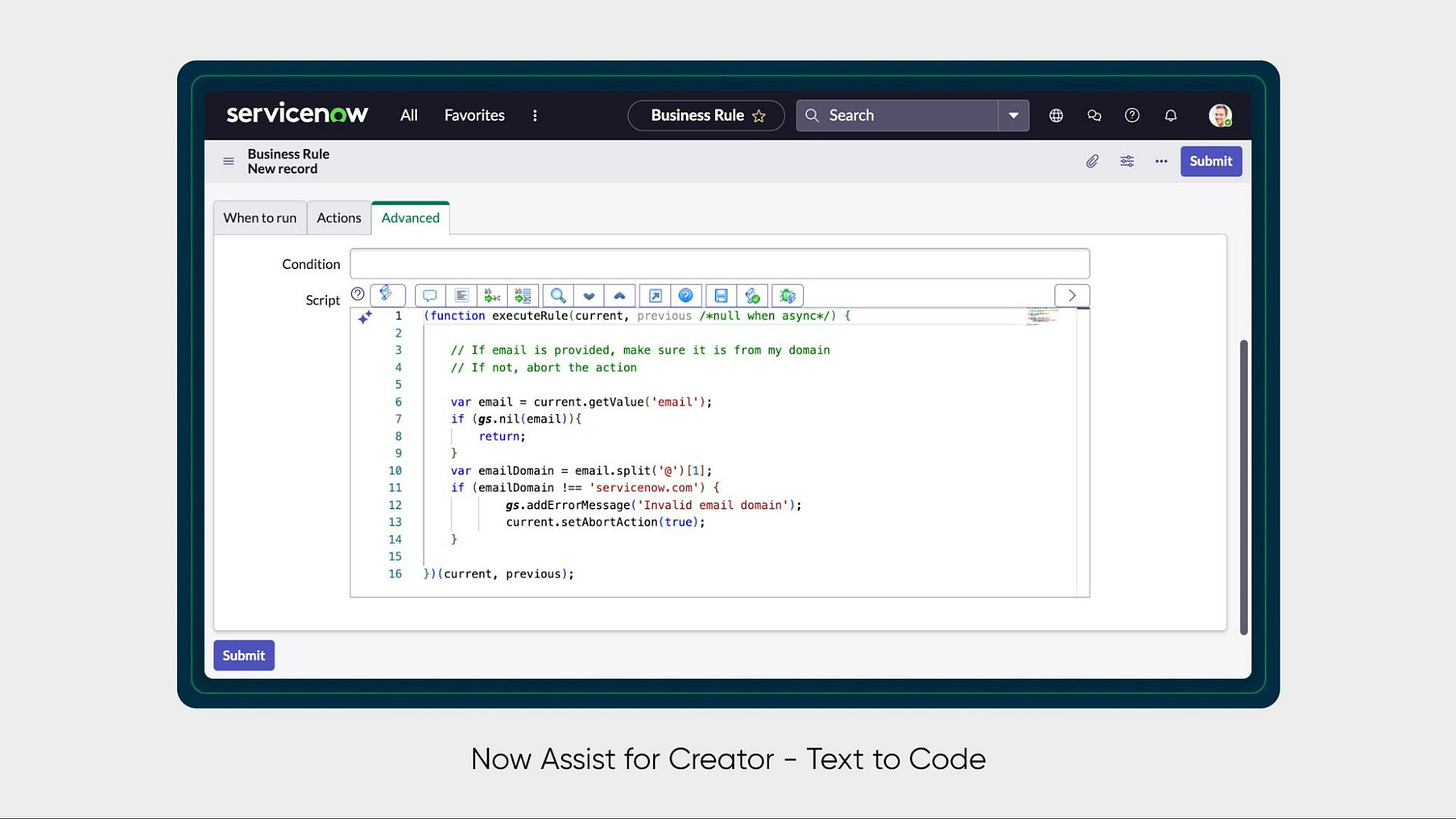
Task: Click the 'abort the action' comment line
Action: coord(544,368)
